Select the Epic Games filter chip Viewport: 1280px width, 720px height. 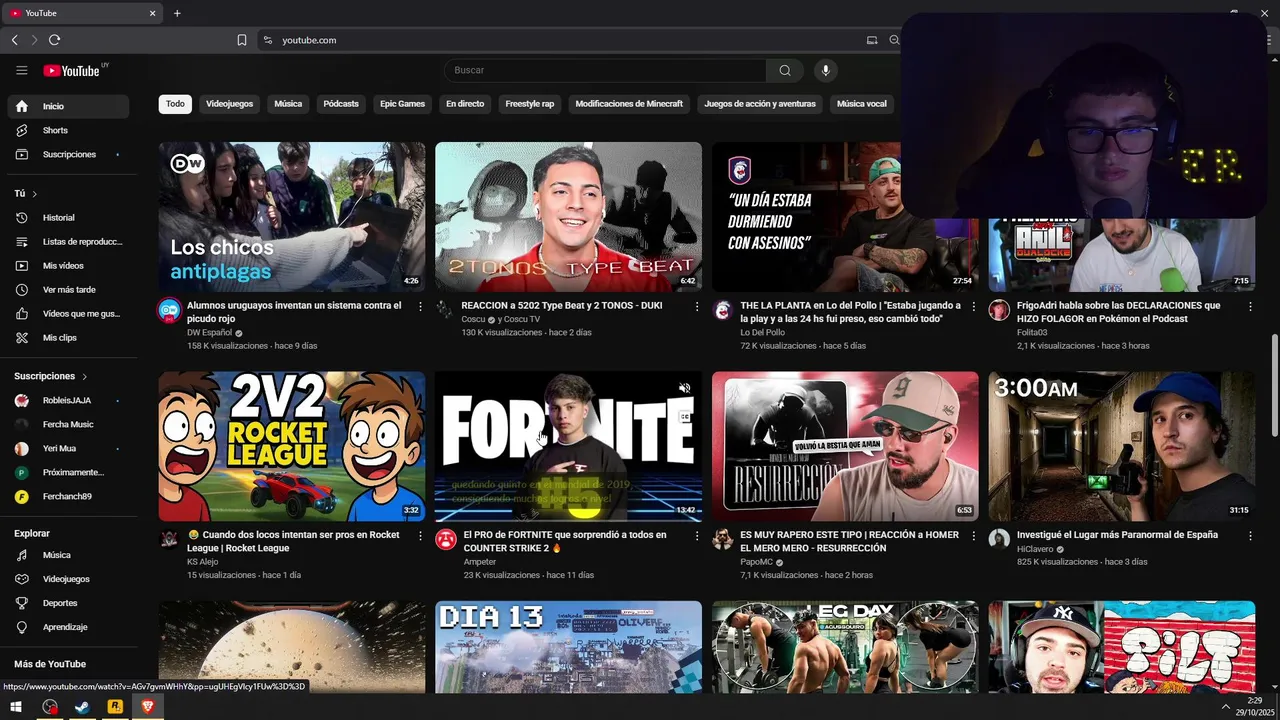click(402, 104)
